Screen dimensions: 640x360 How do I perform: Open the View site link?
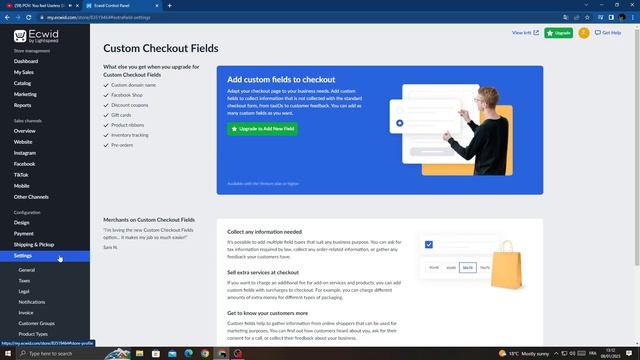click(x=525, y=33)
